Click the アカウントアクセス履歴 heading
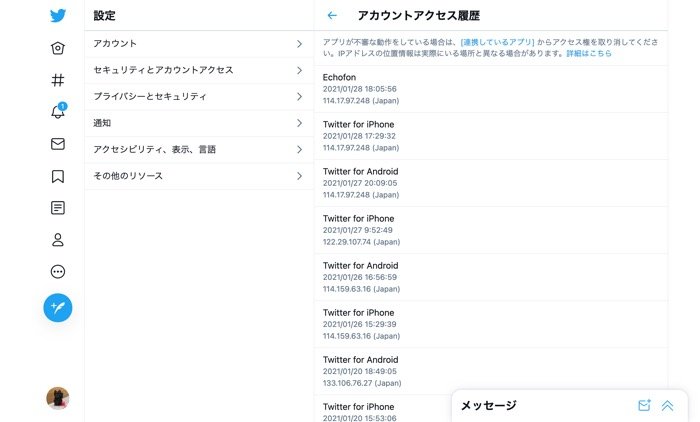This screenshot has width=700, height=422. (x=419, y=16)
